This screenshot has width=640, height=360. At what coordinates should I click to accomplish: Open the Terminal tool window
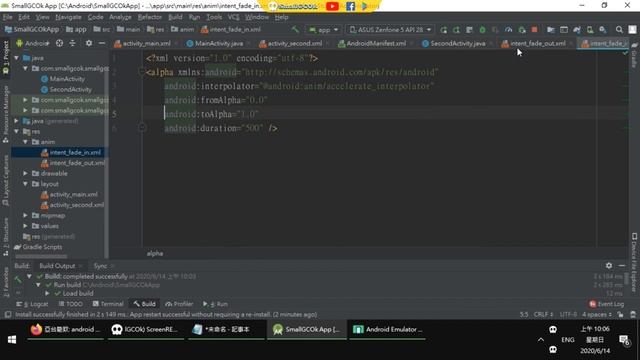click(108, 304)
